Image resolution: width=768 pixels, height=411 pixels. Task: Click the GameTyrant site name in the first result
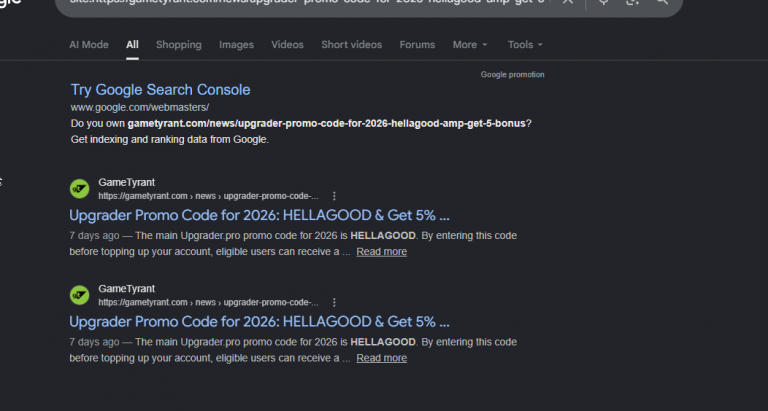point(126,182)
